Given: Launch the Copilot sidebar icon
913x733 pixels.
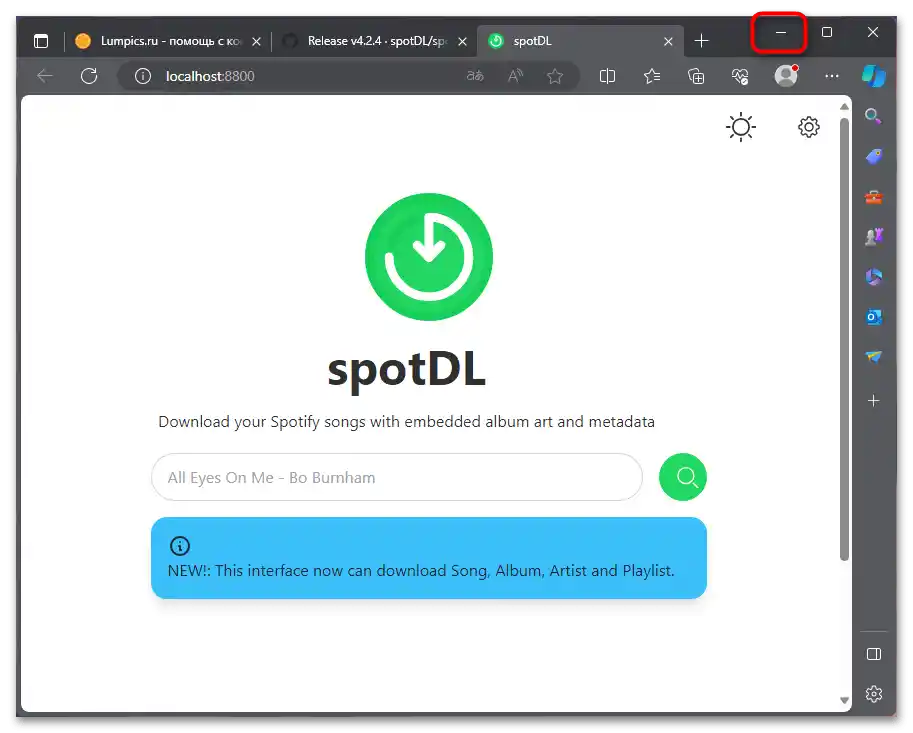Looking at the screenshot, I should [873, 76].
